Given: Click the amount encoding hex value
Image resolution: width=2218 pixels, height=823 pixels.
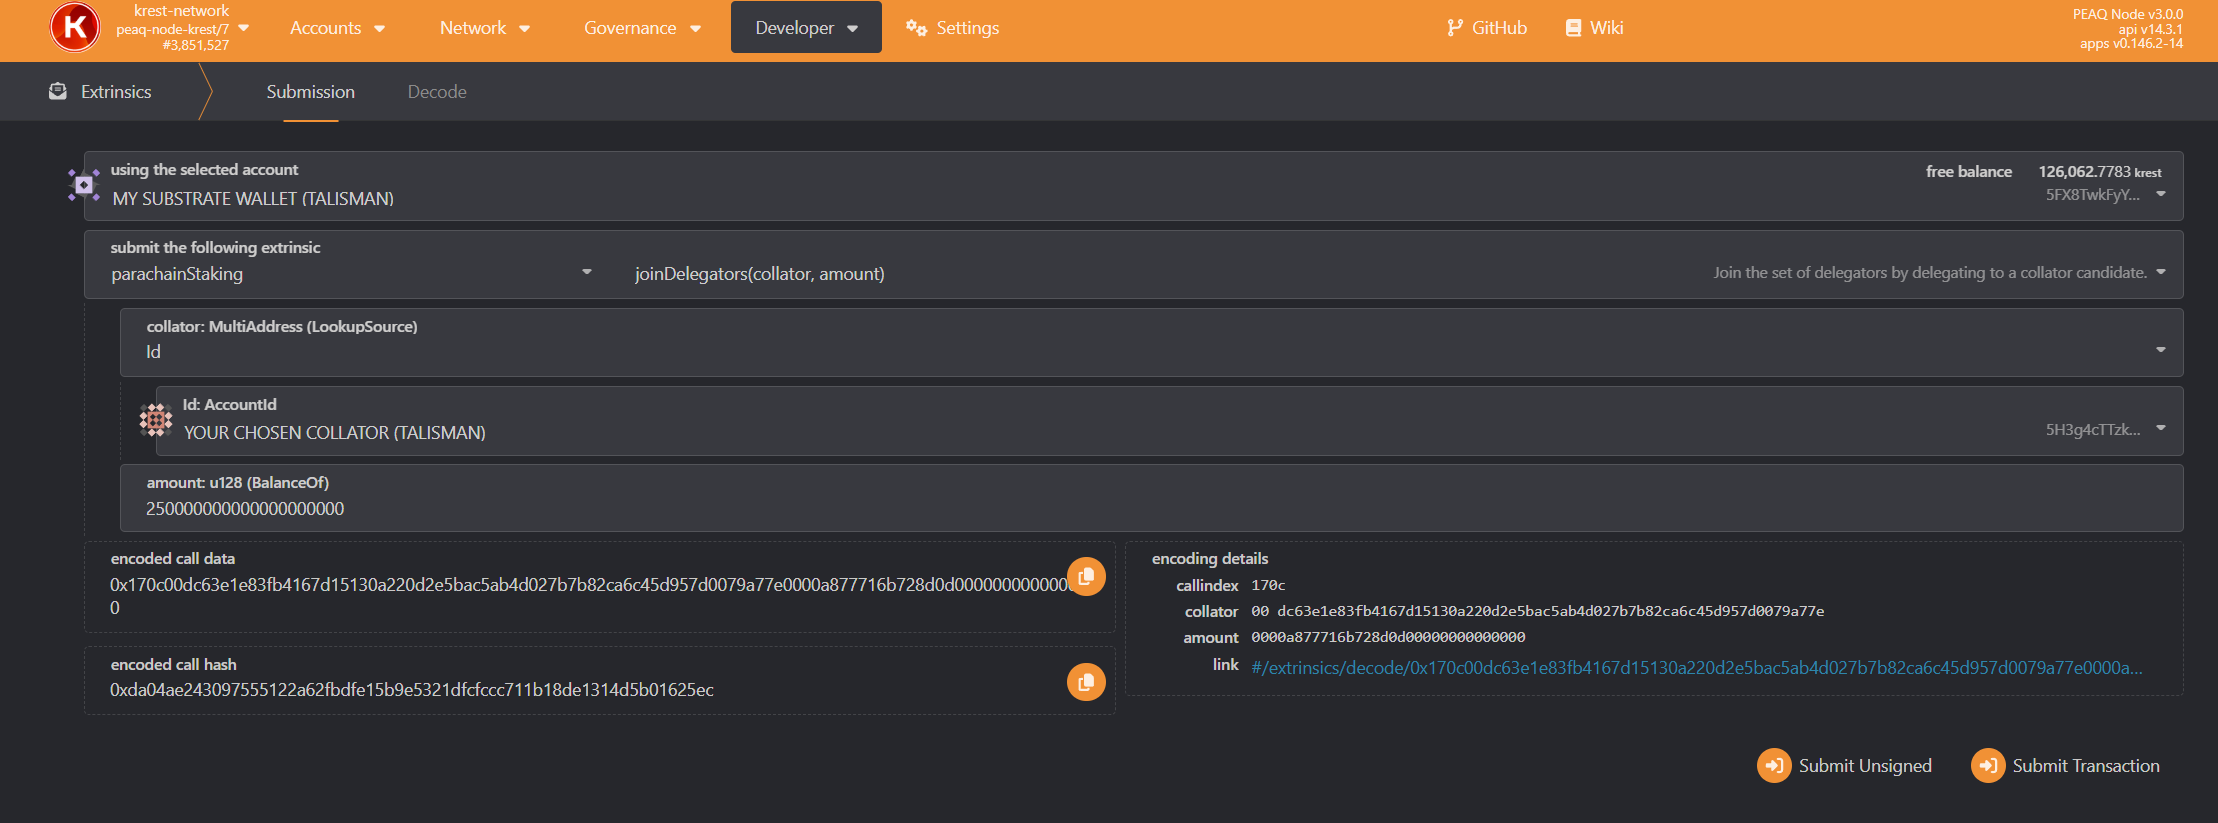Looking at the screenshot, I should 1388,637.
